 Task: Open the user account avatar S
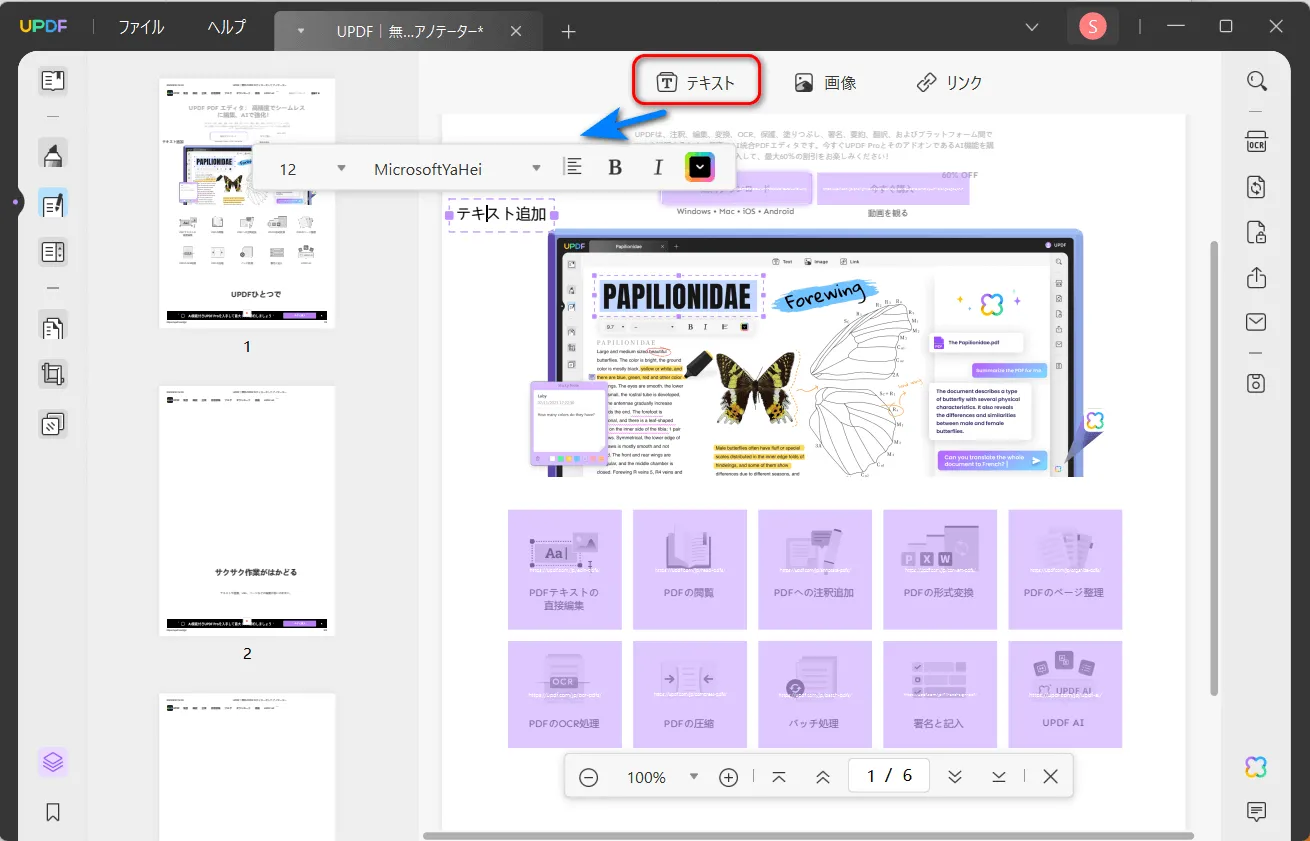(1092, 27)
